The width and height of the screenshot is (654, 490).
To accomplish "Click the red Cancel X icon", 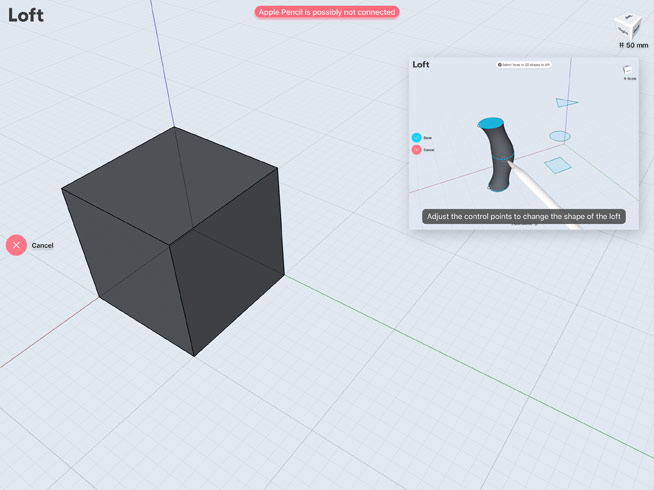I will (x=16, y=245).
